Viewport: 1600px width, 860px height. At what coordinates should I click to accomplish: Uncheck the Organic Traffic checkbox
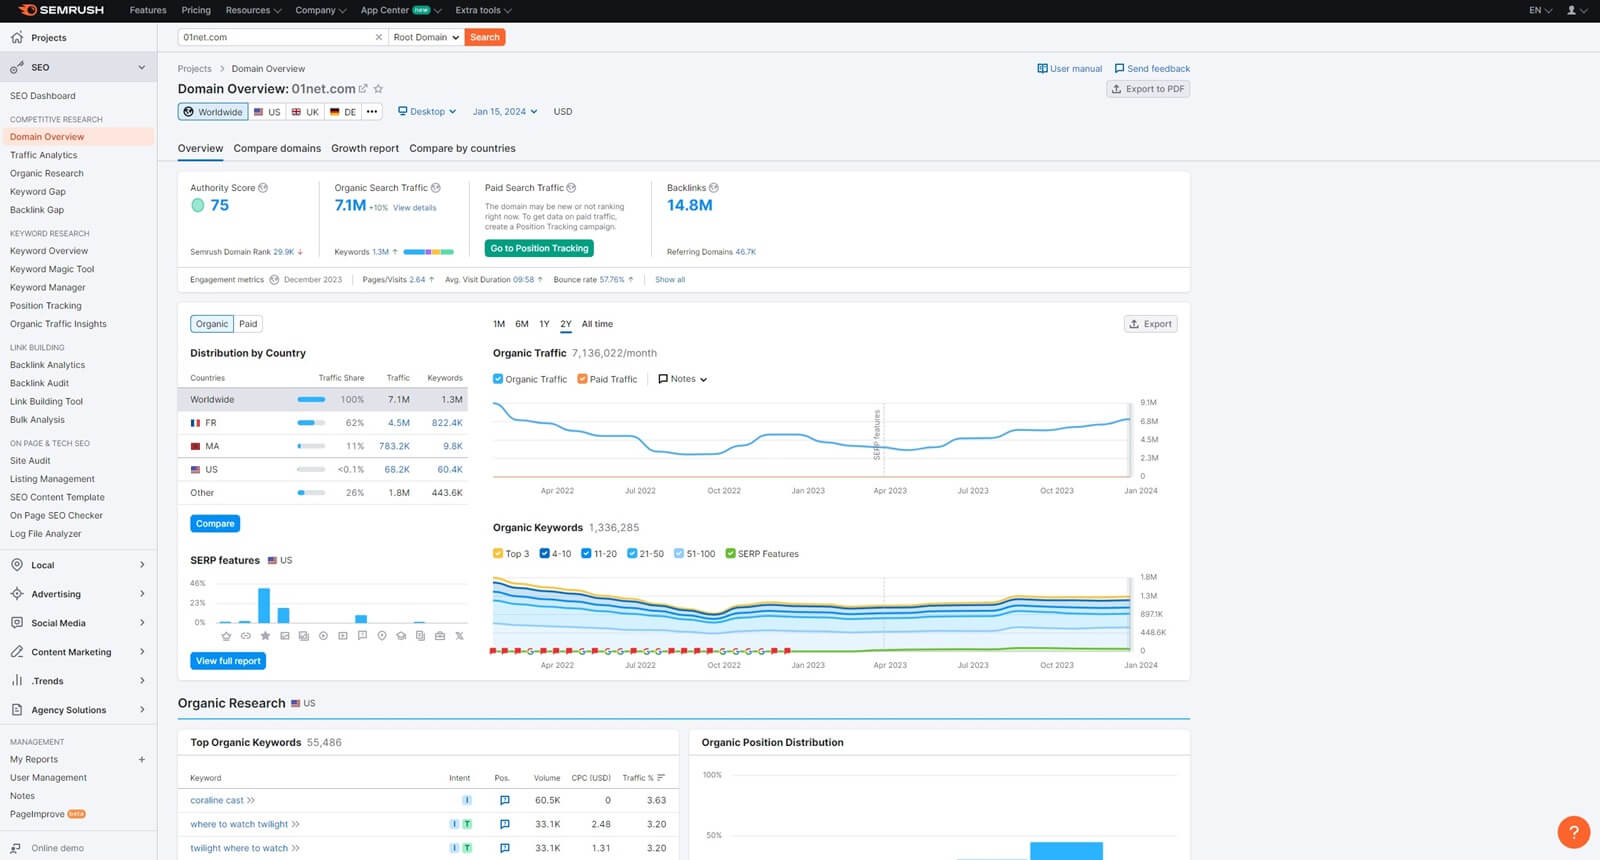[498, 379]
